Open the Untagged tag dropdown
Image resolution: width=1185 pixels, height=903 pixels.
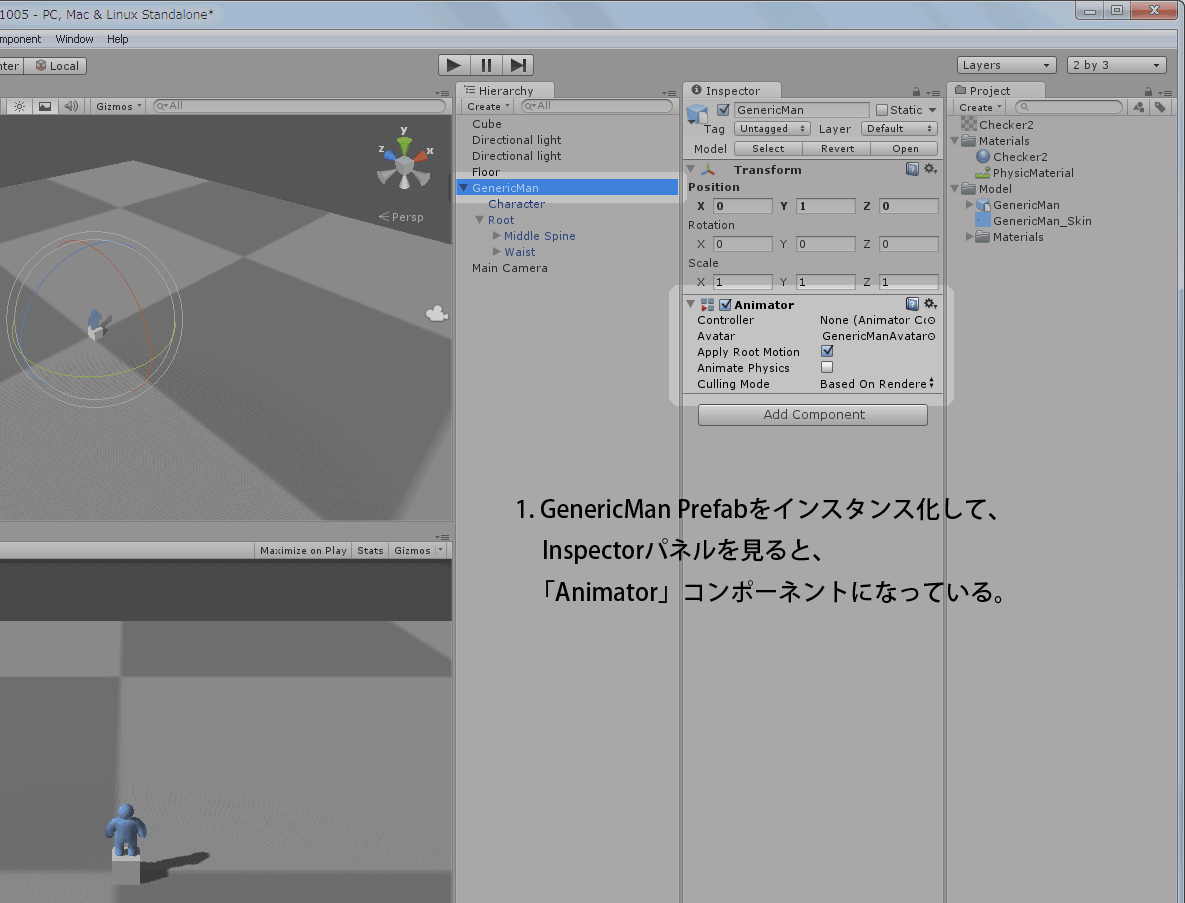point(771,129)
